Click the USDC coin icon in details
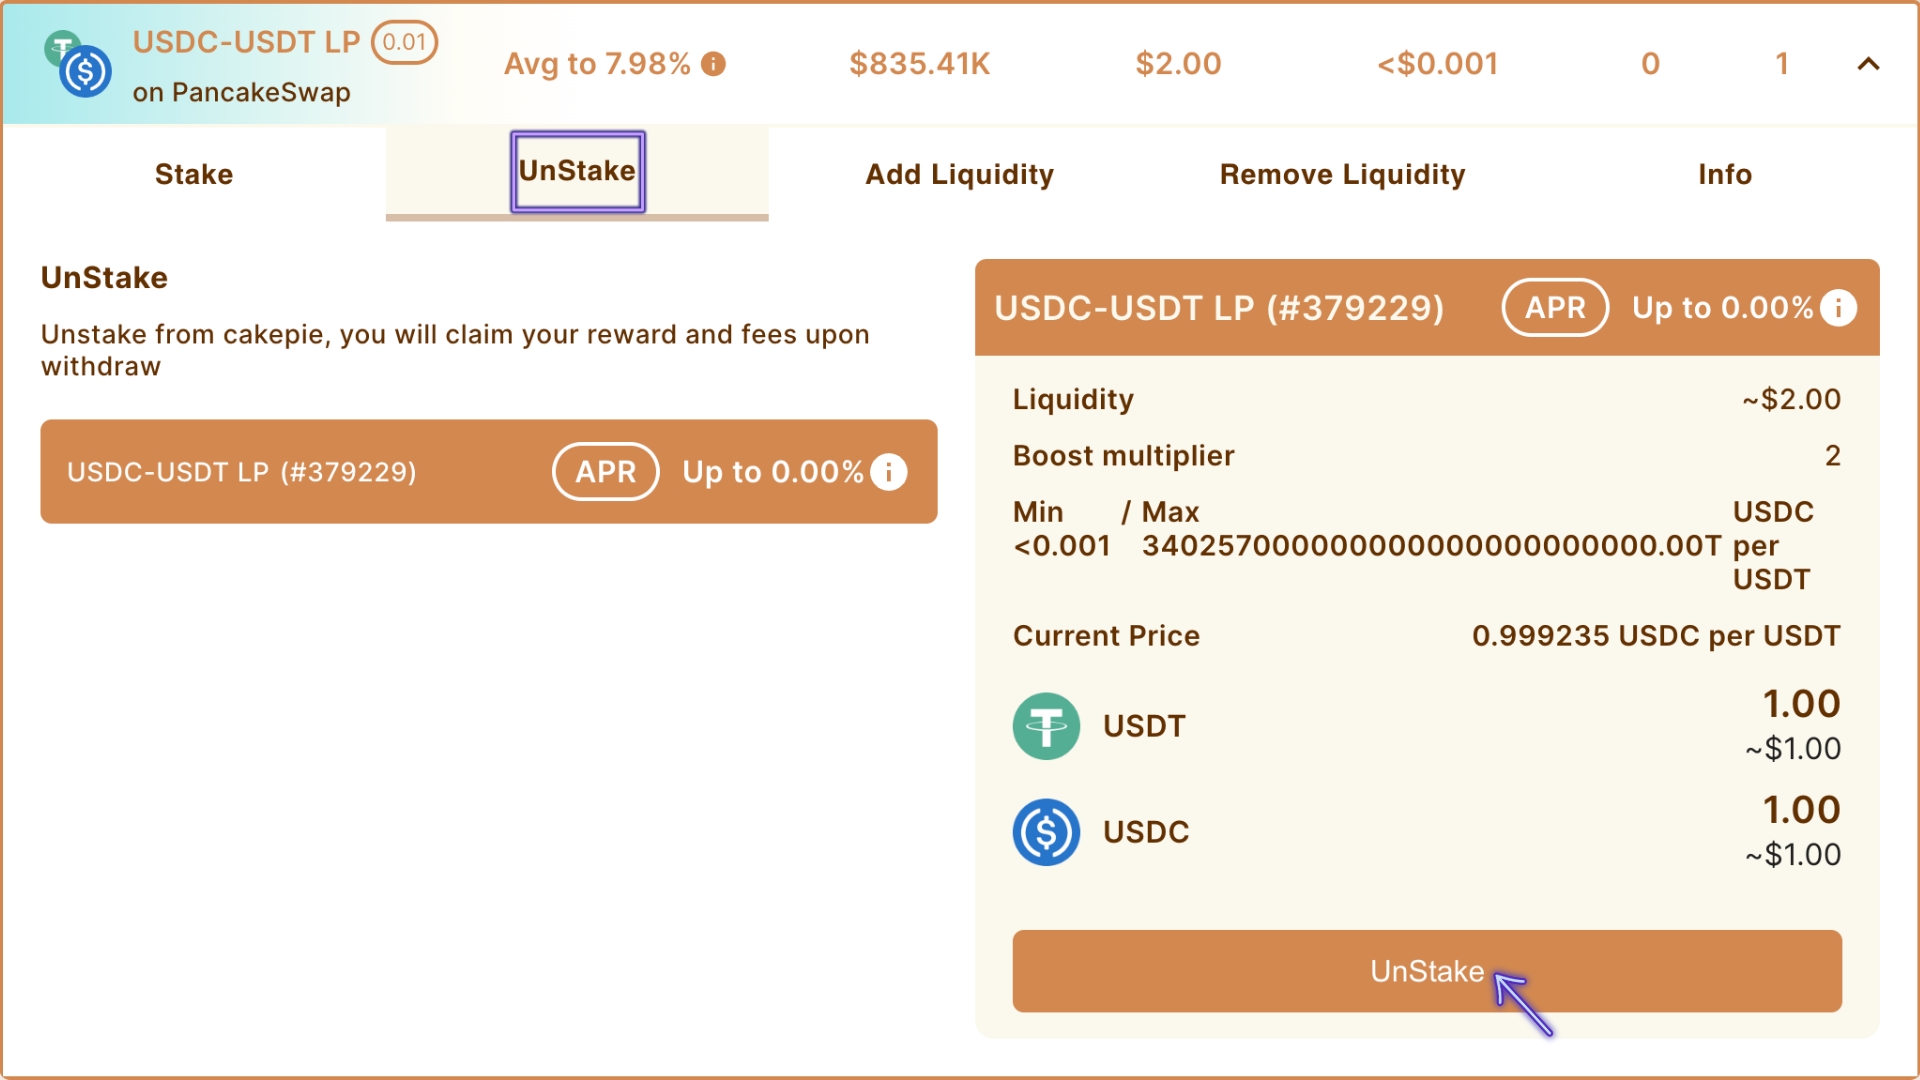Viewport: 1920px width, 1080px height. click(x=1046, y=832)
